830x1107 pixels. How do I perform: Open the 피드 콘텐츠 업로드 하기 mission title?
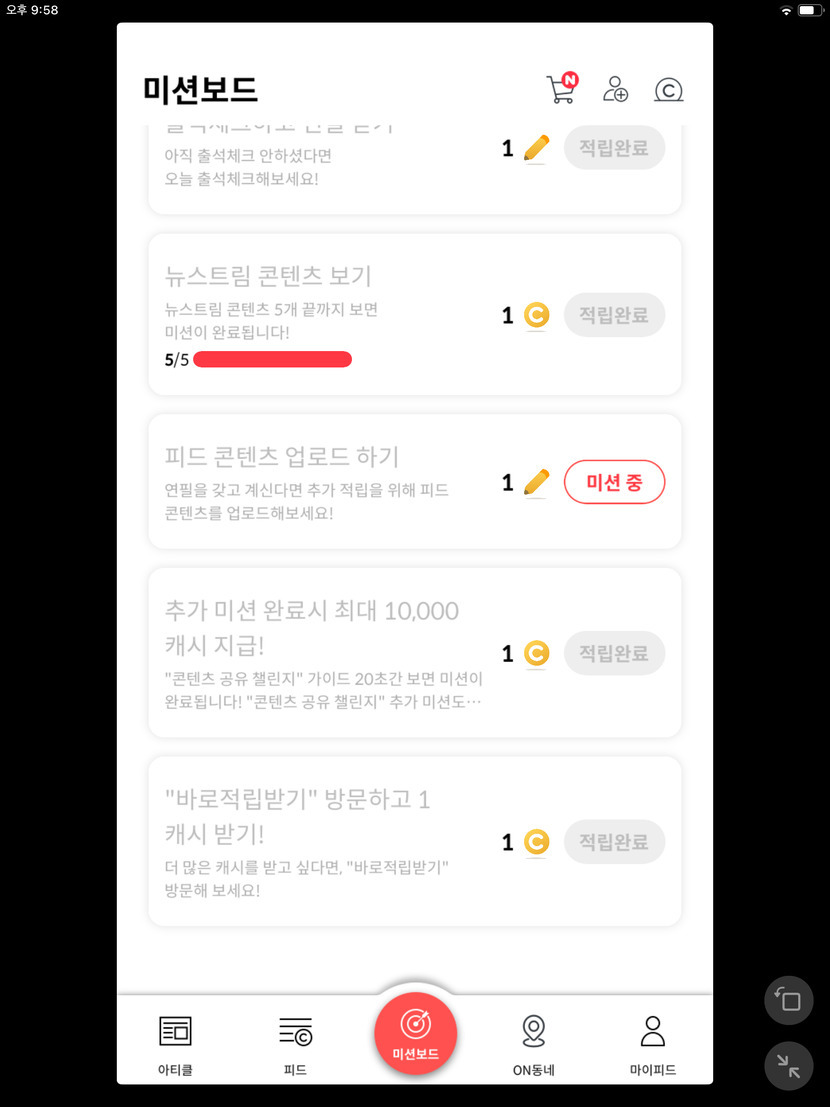click(x=282, y=457)
